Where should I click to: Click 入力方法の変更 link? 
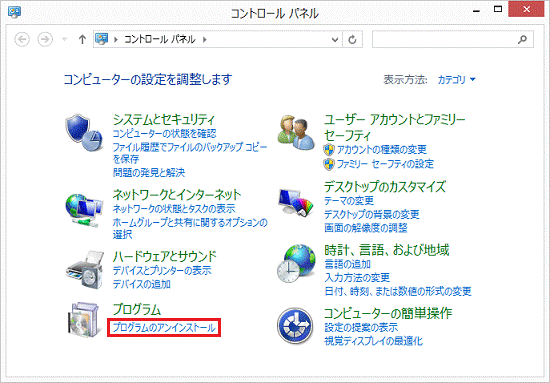tap(357, 278)
